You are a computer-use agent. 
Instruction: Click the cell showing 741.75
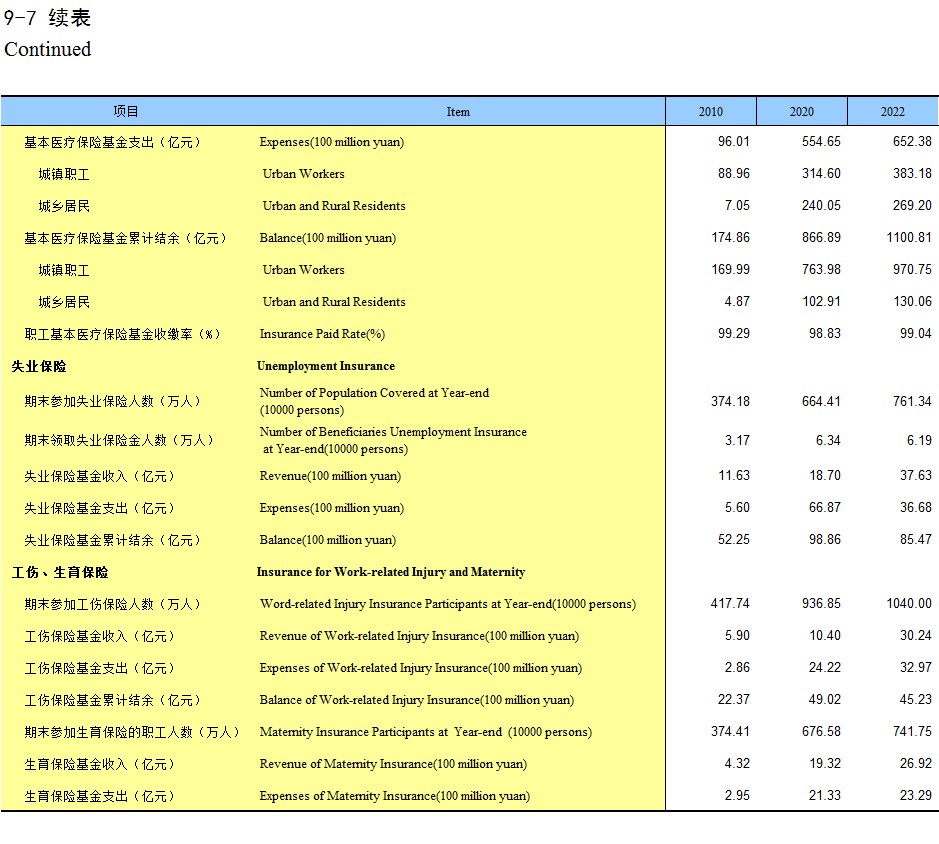coord(912,731)
